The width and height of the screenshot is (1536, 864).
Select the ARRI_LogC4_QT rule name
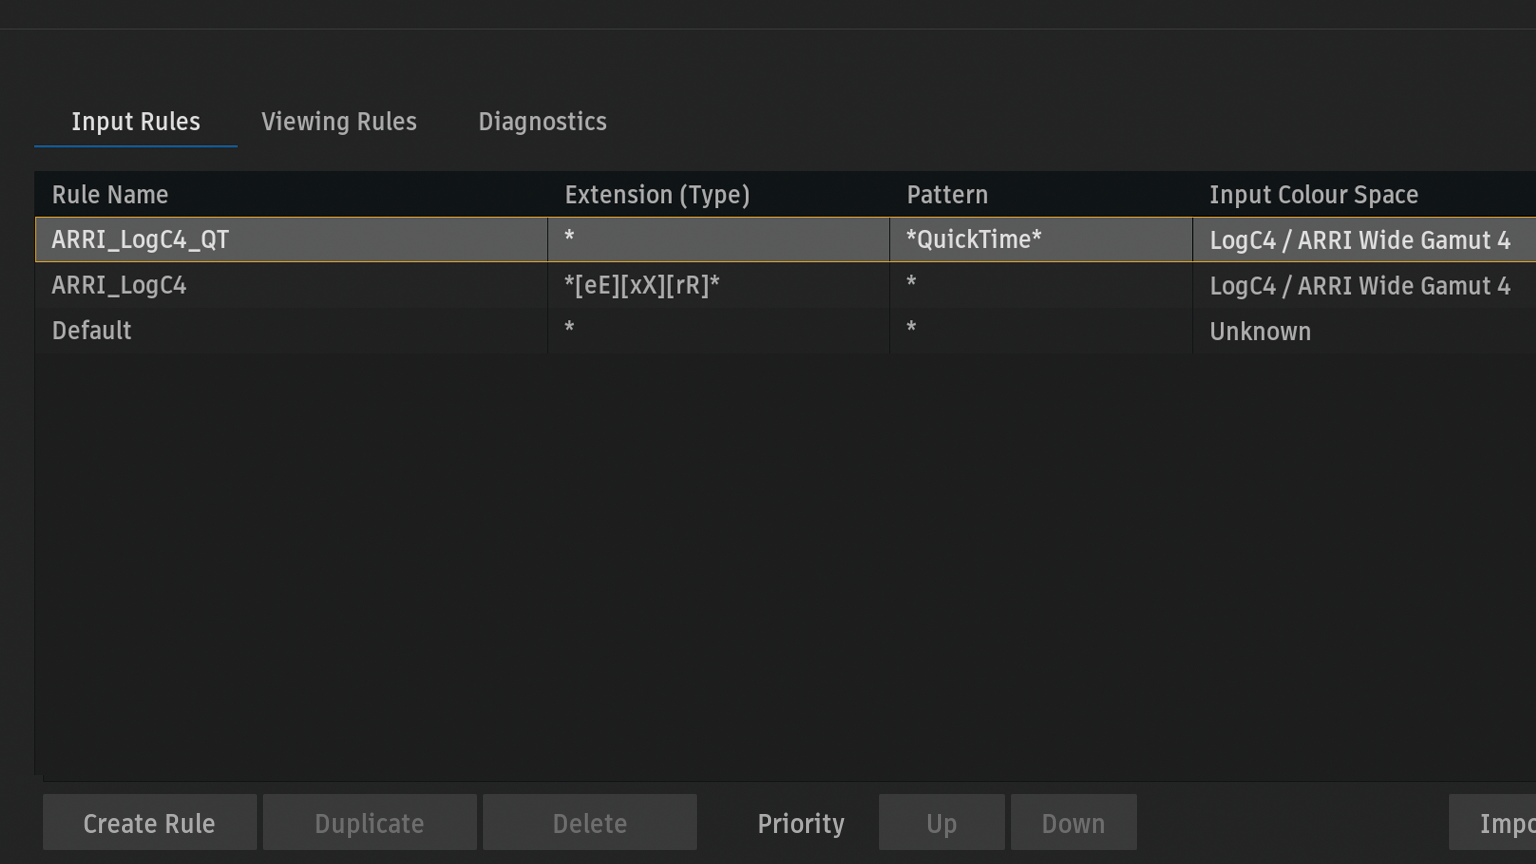pos(141,240)
